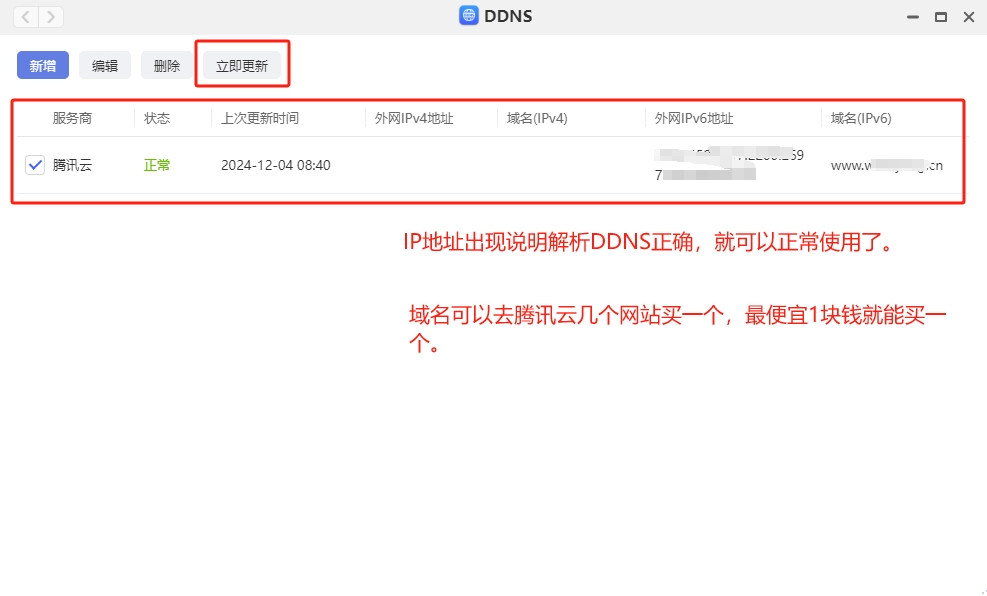Uncheck the 腾讯云 row checkbox
Viewport: 987px width, 596px height.
(35, 165)
